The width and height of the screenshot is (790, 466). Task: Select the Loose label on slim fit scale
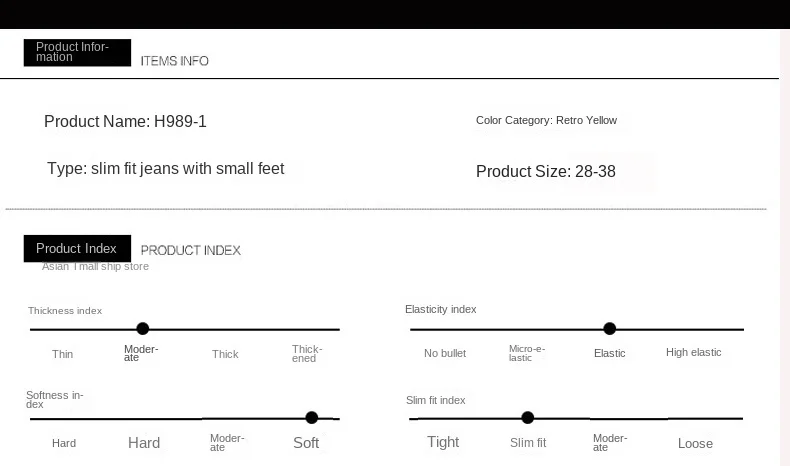click(695, 443)
